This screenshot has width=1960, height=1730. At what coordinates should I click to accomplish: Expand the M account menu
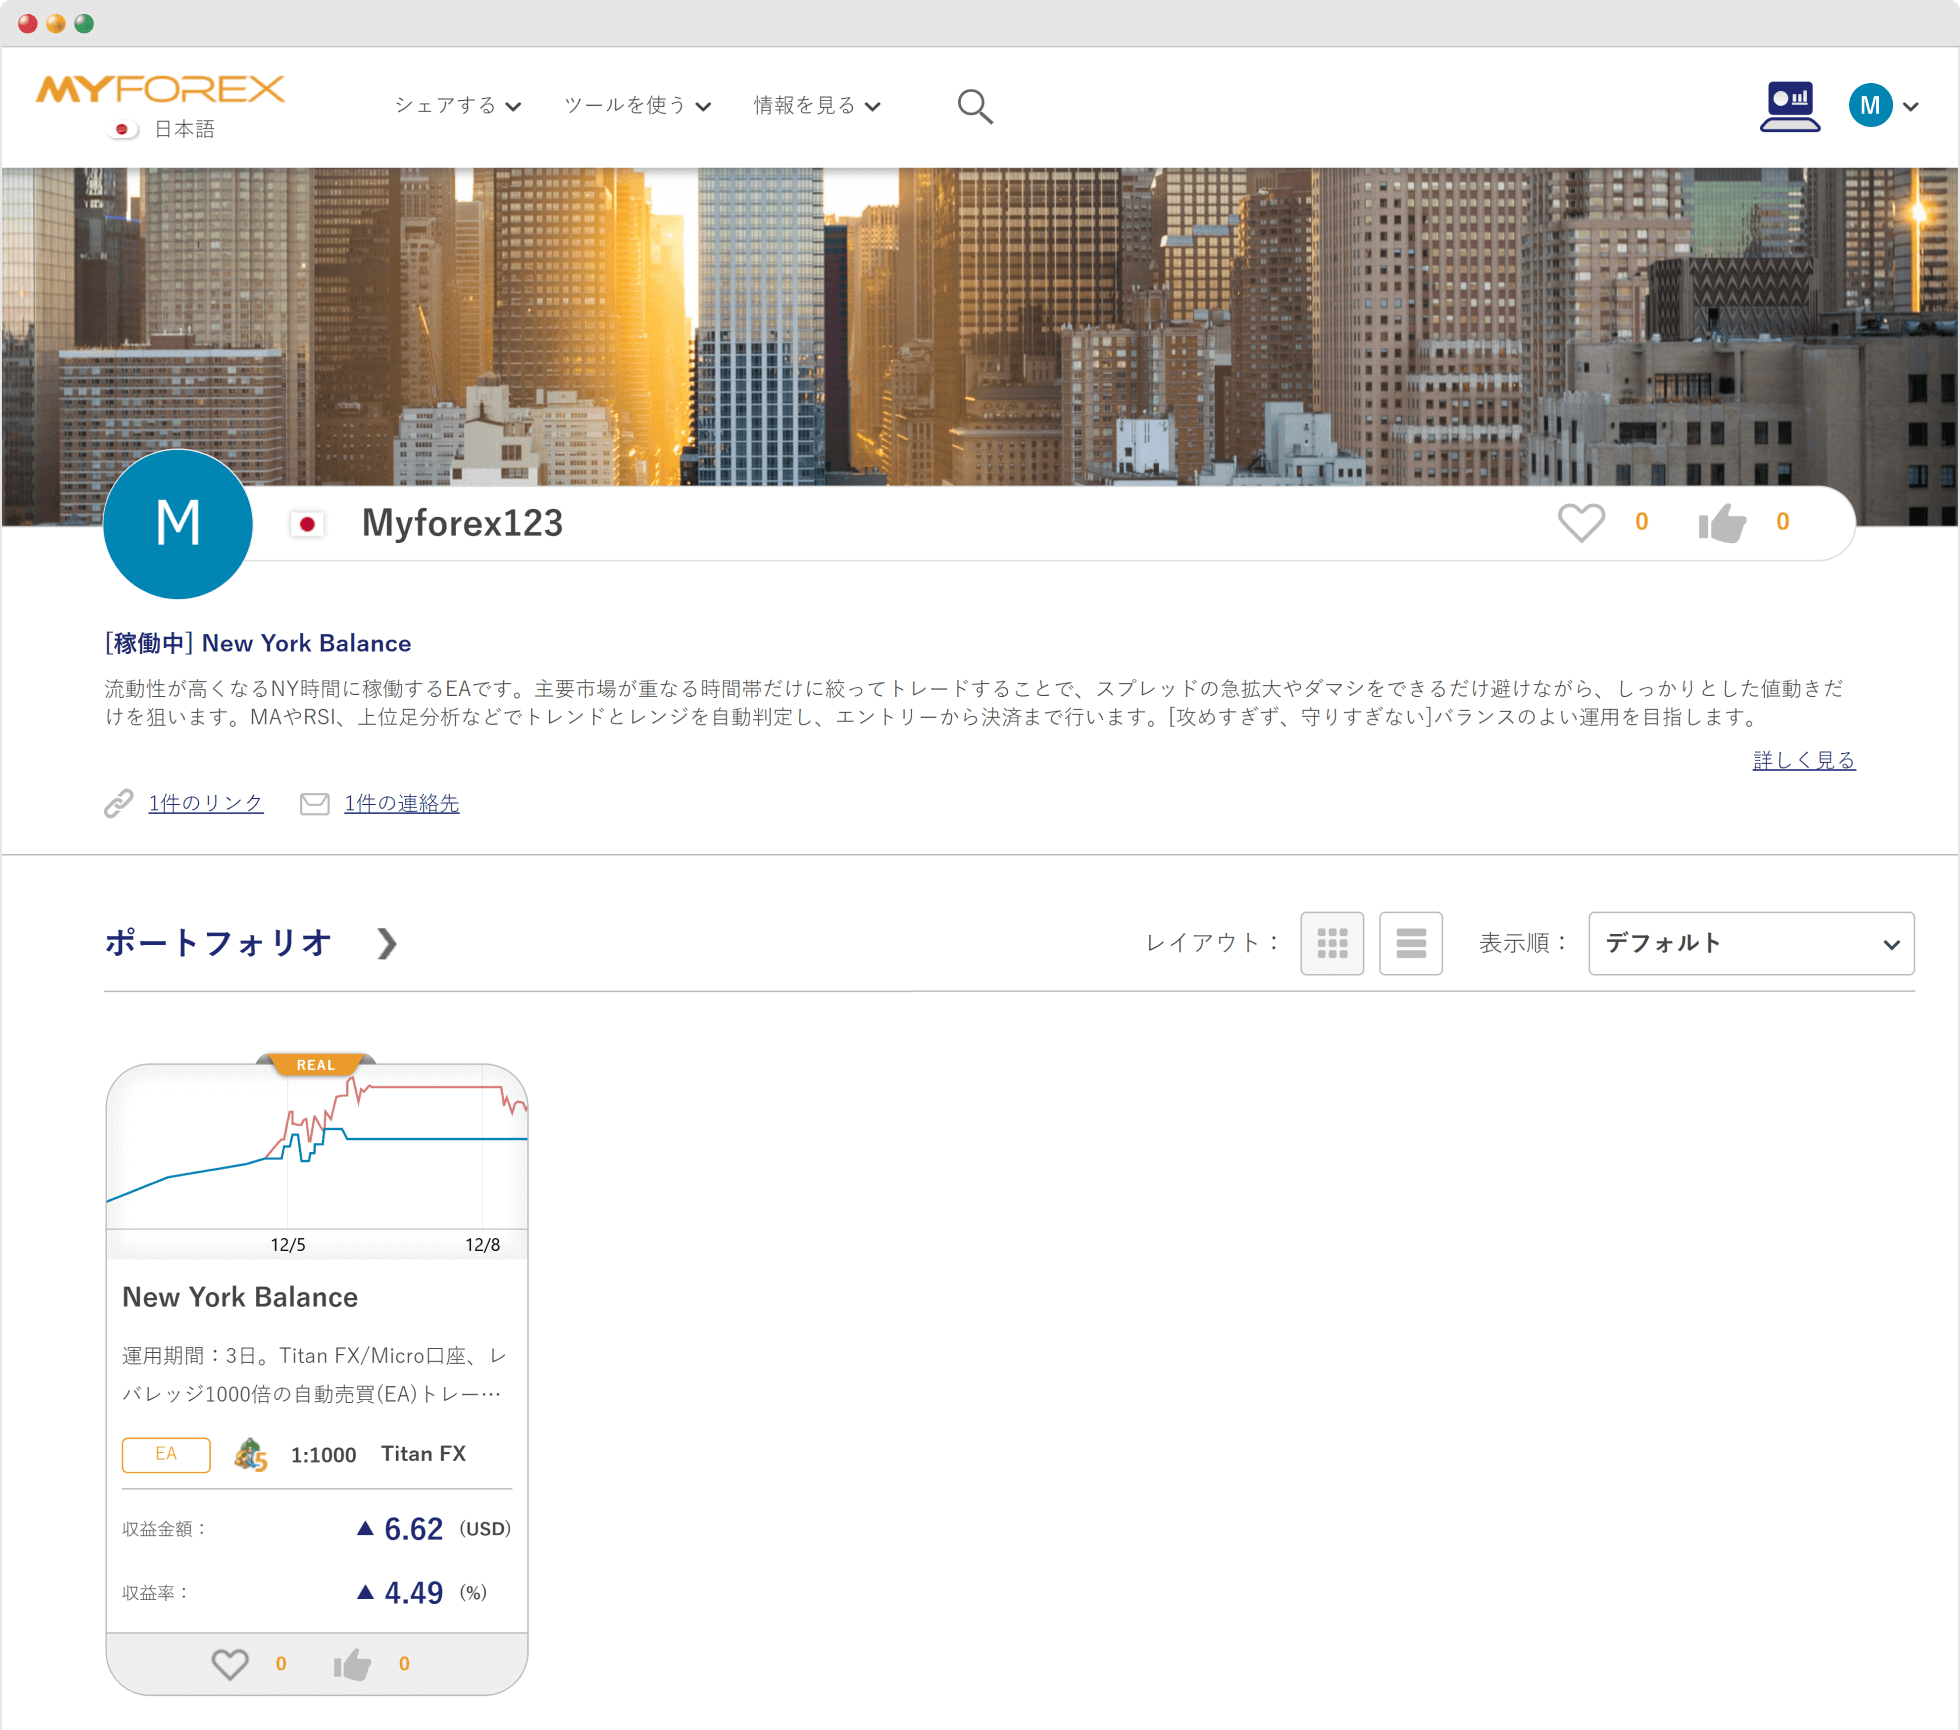click(x=1884, y=106)
